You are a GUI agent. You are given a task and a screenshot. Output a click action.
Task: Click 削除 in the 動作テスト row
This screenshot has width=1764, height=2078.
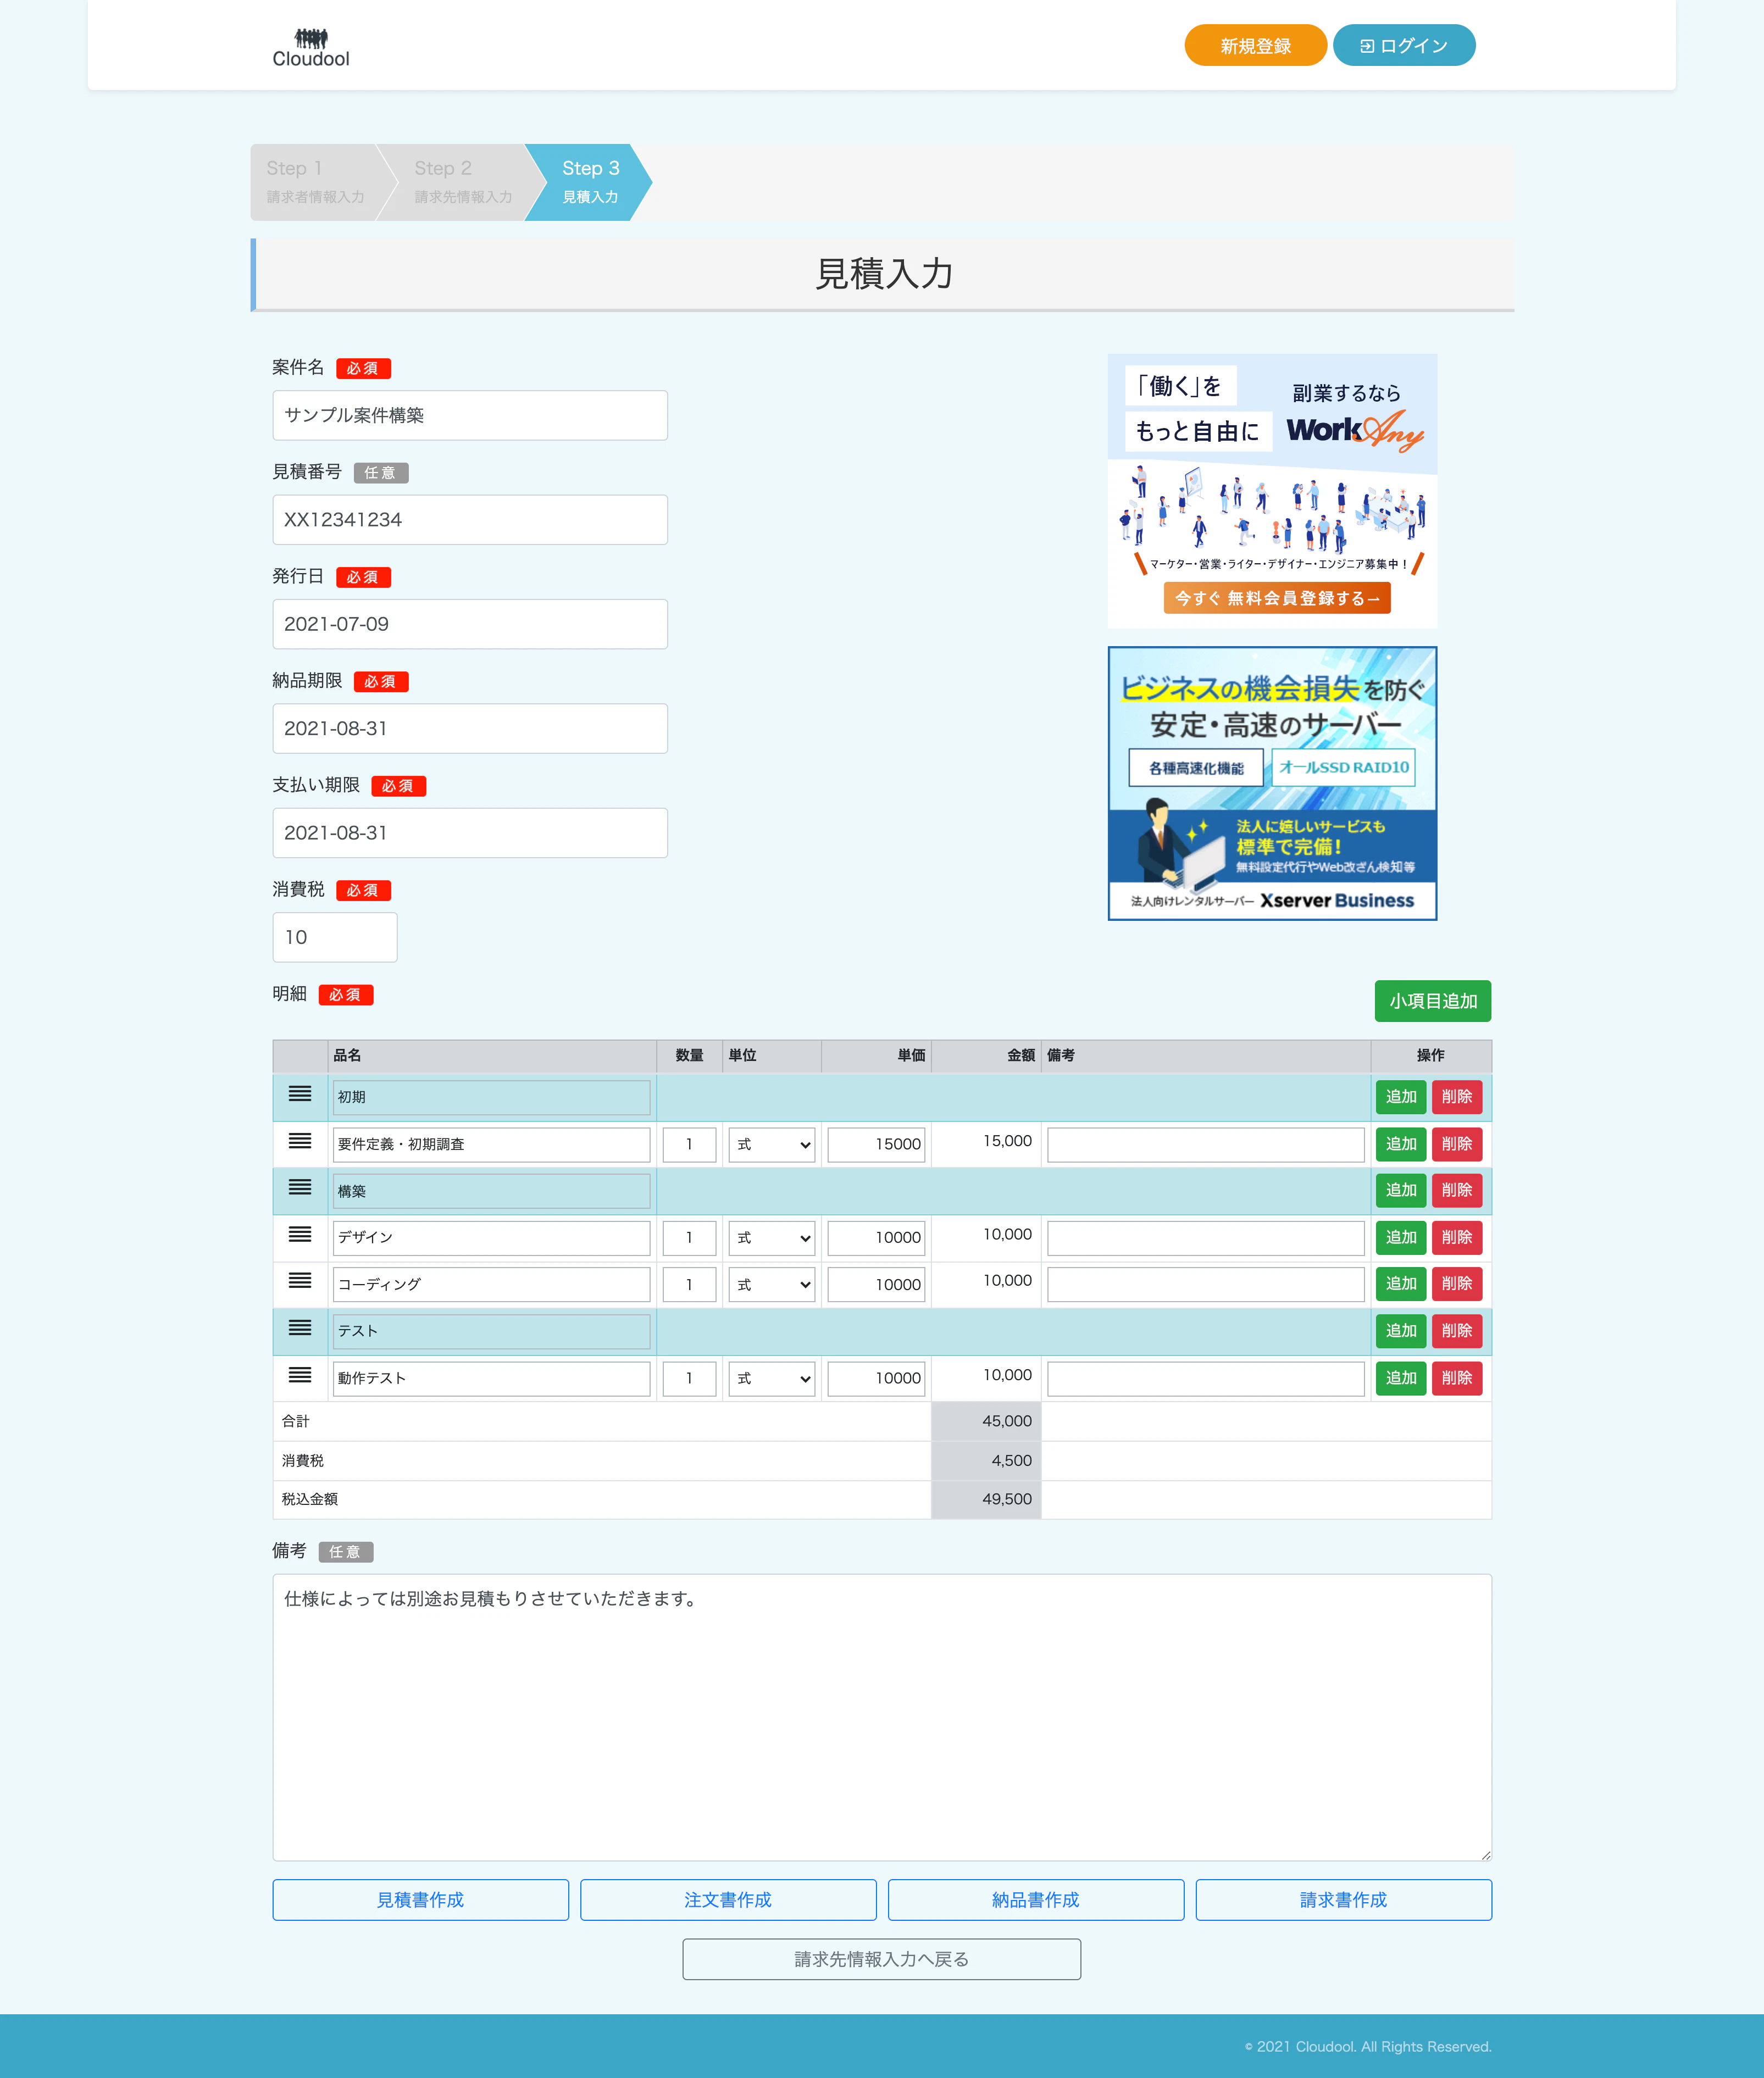tap(1457, 1378)
